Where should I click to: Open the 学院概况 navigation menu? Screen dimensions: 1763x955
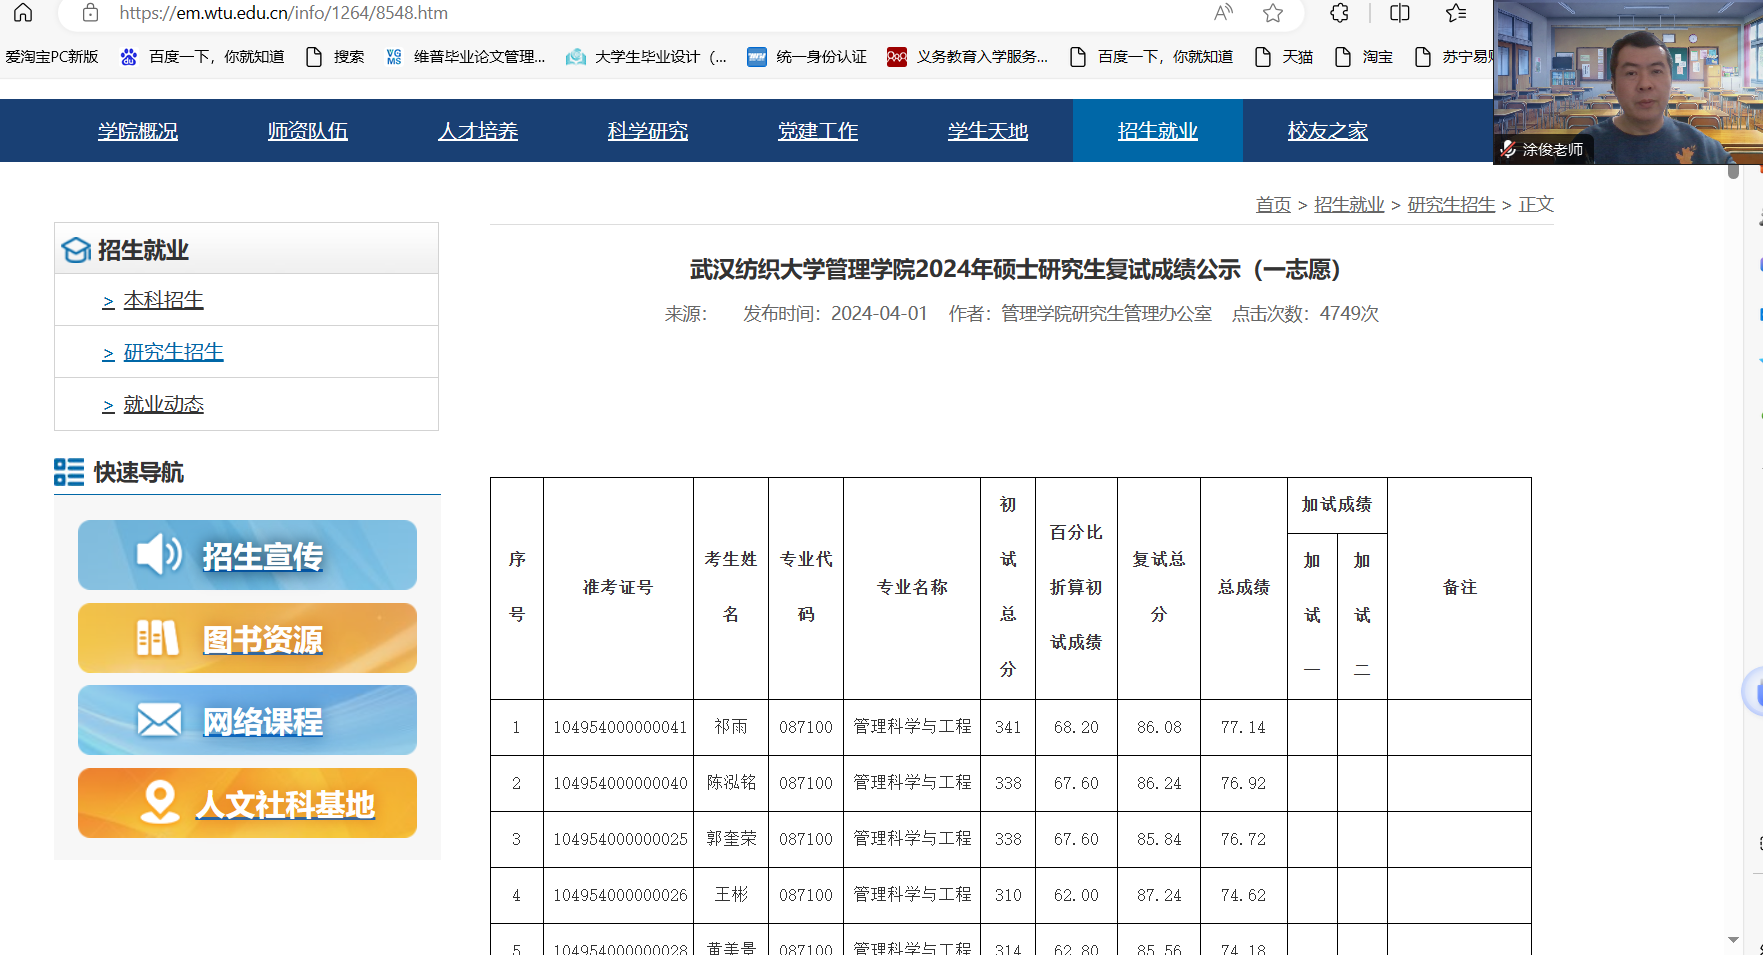click(138, 131)
